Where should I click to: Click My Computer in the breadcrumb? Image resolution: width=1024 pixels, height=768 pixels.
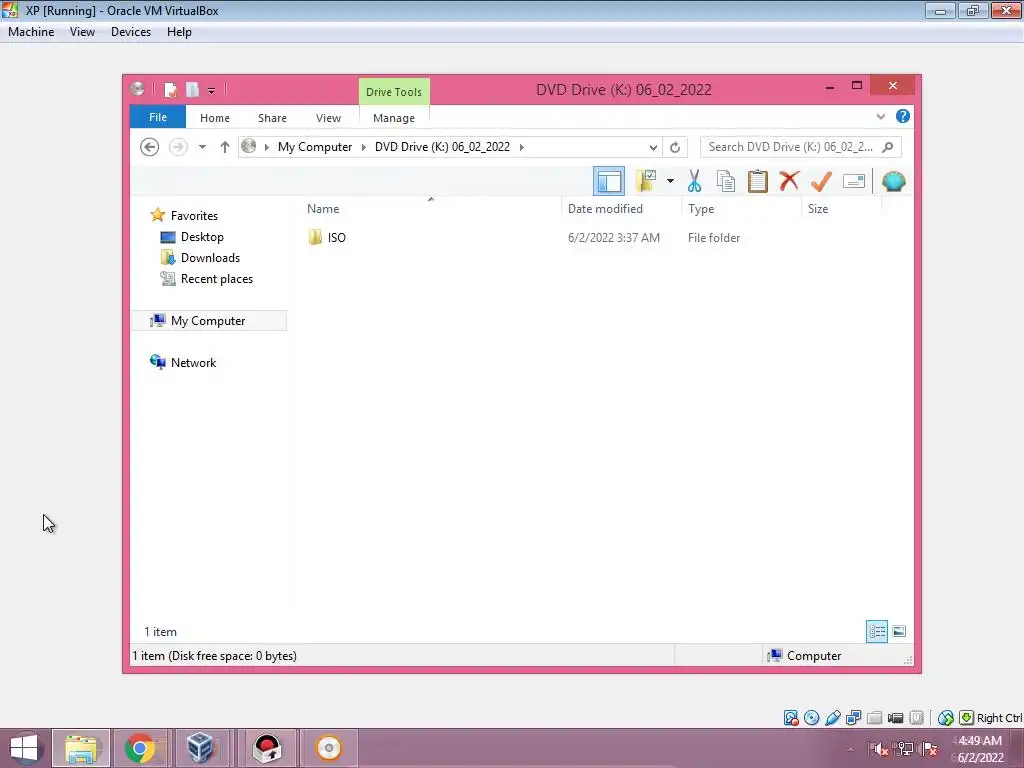click(315, 147)
